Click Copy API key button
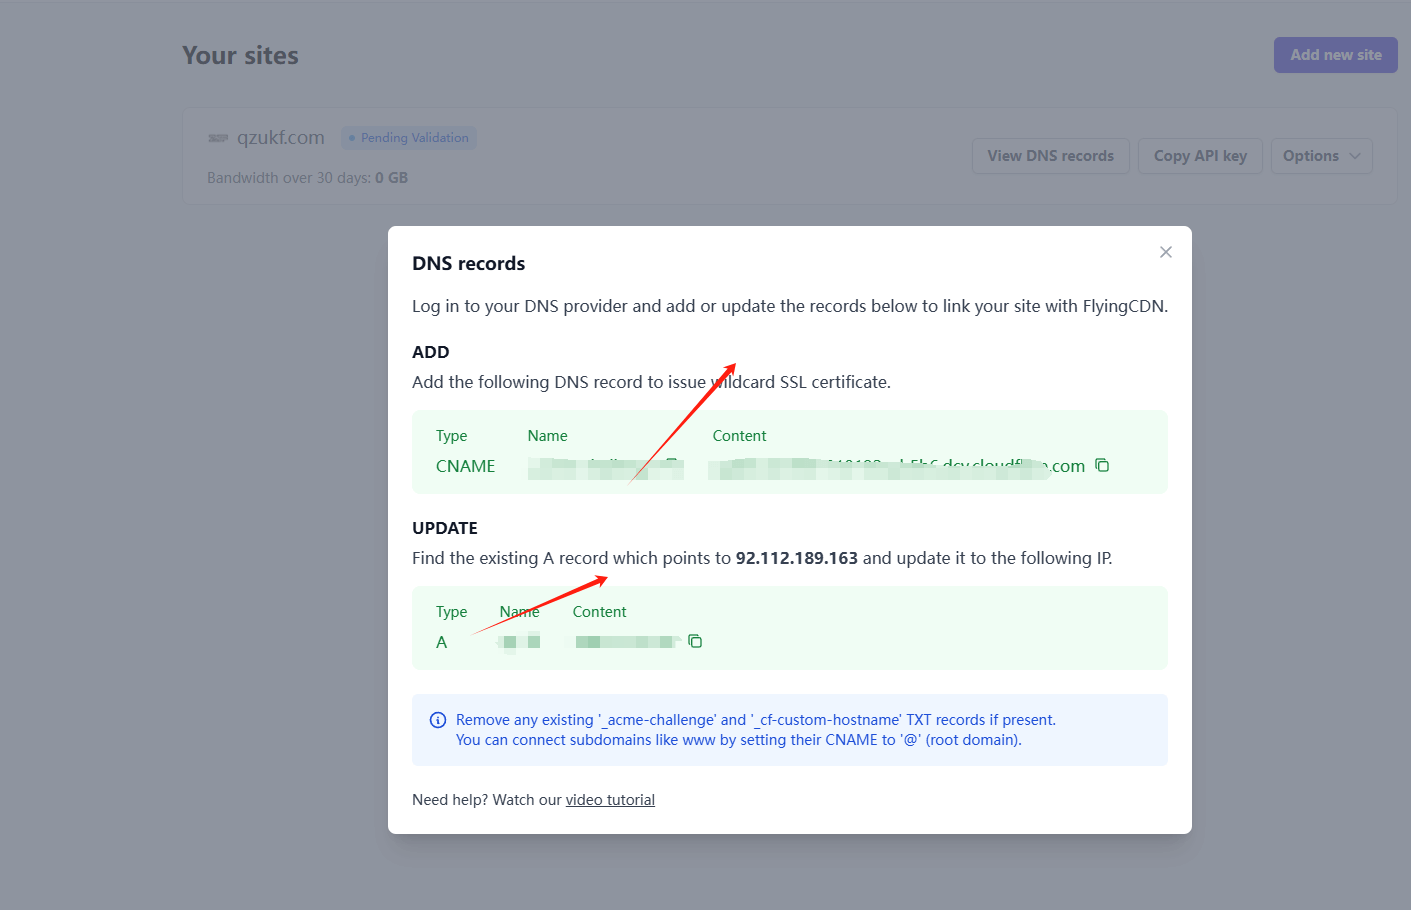 (1200, 156)
